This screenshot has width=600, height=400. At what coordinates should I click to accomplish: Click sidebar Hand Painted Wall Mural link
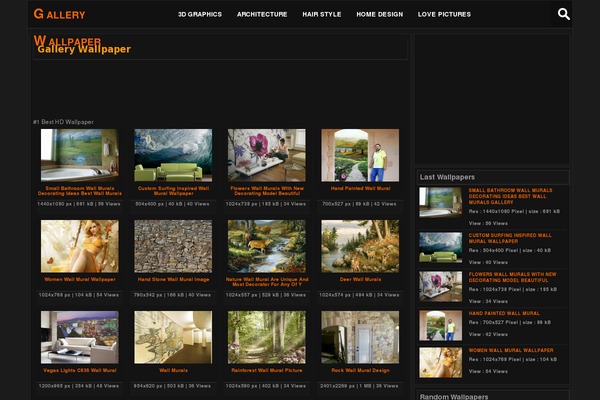(x=504, y=313)
